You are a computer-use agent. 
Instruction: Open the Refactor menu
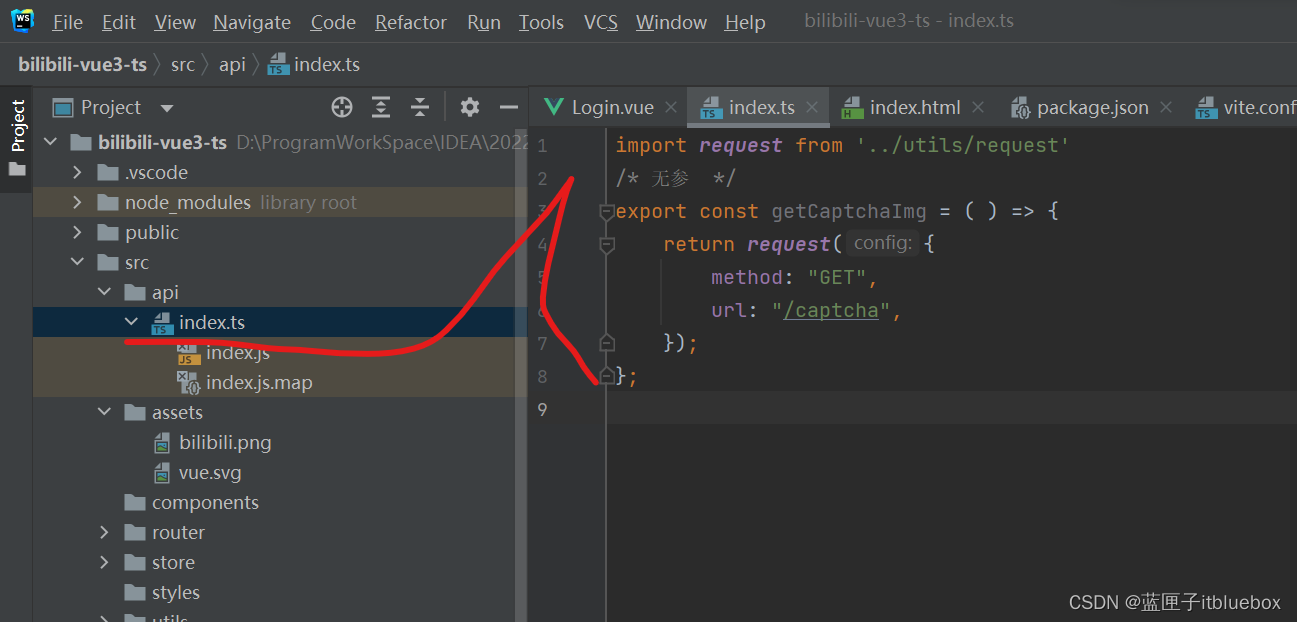click(x=411, y=22)
